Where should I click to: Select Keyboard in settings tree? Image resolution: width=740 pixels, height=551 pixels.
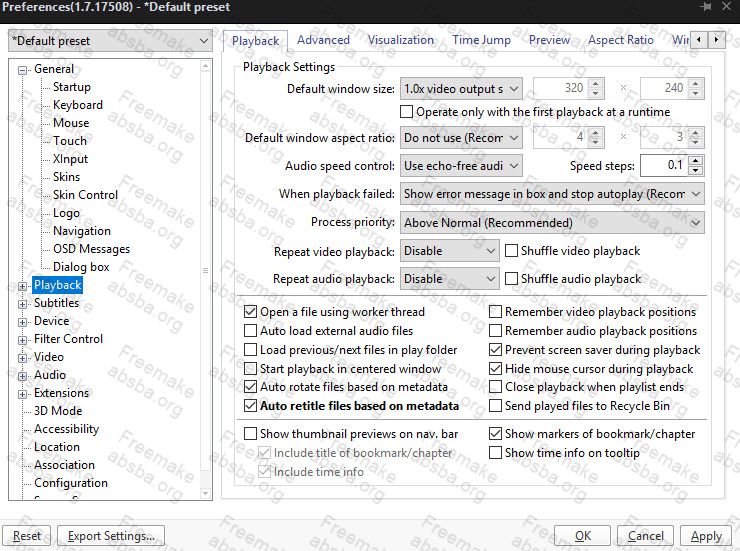pos(78,105)
